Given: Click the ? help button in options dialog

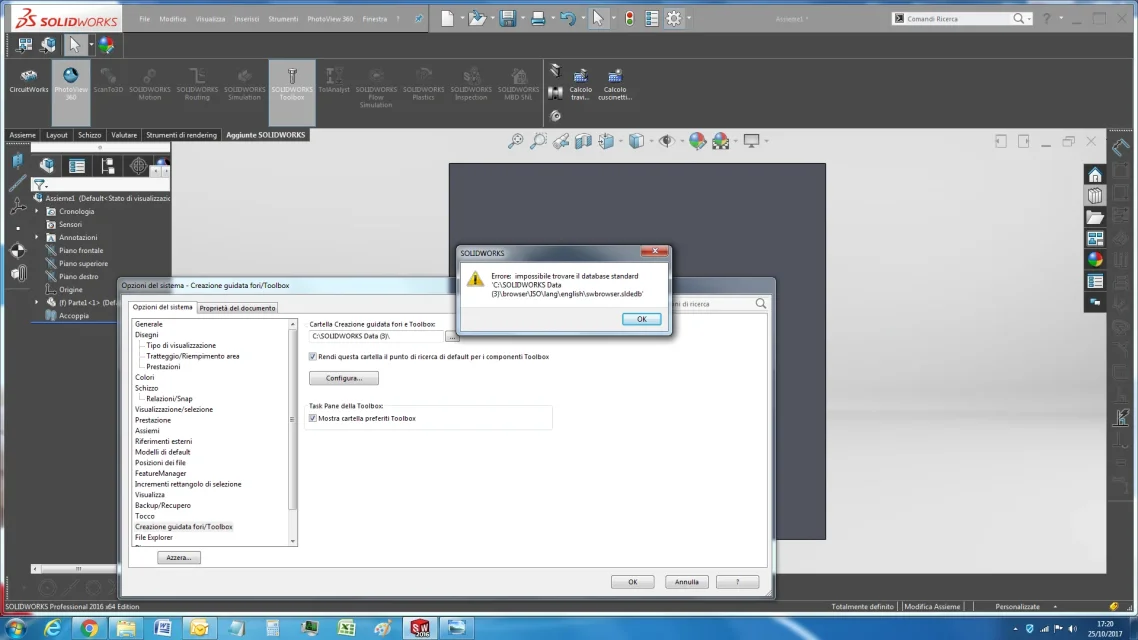Looking at the screenshot, I should point(737,582).
